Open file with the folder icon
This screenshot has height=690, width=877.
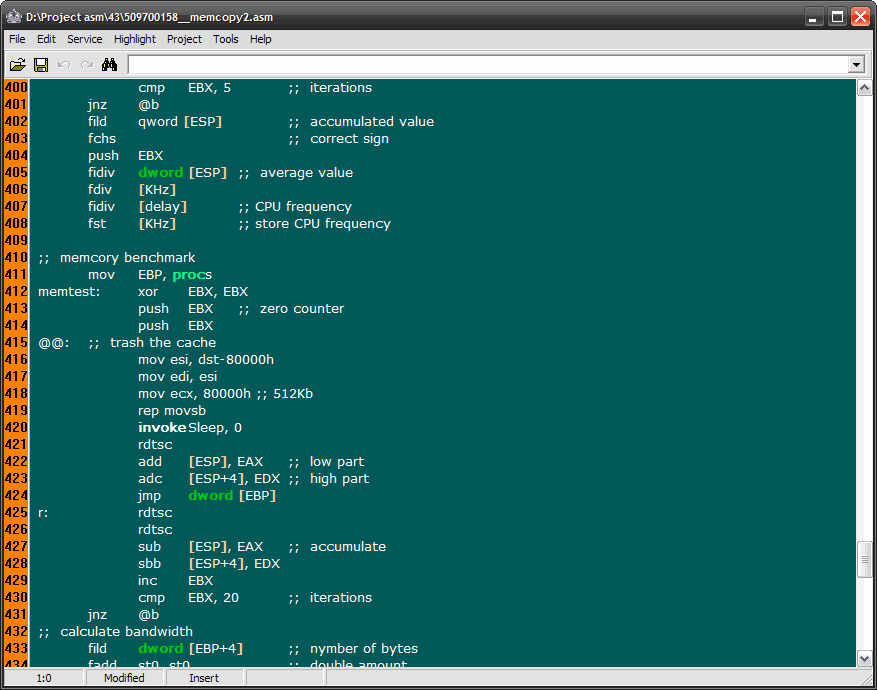point(17,65)
